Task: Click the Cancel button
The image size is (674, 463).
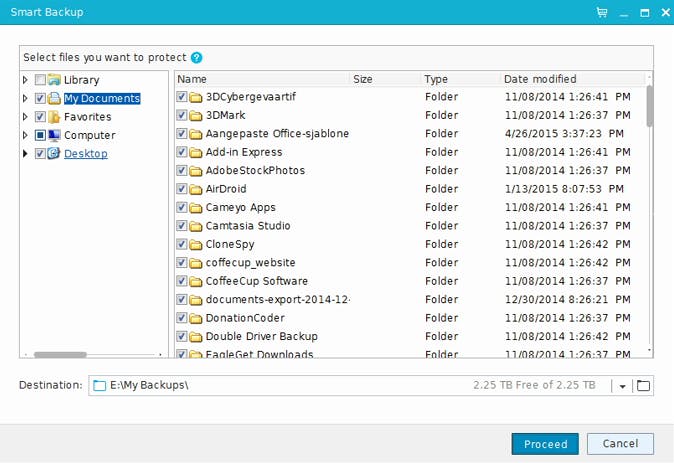Action: pos(620,444)
